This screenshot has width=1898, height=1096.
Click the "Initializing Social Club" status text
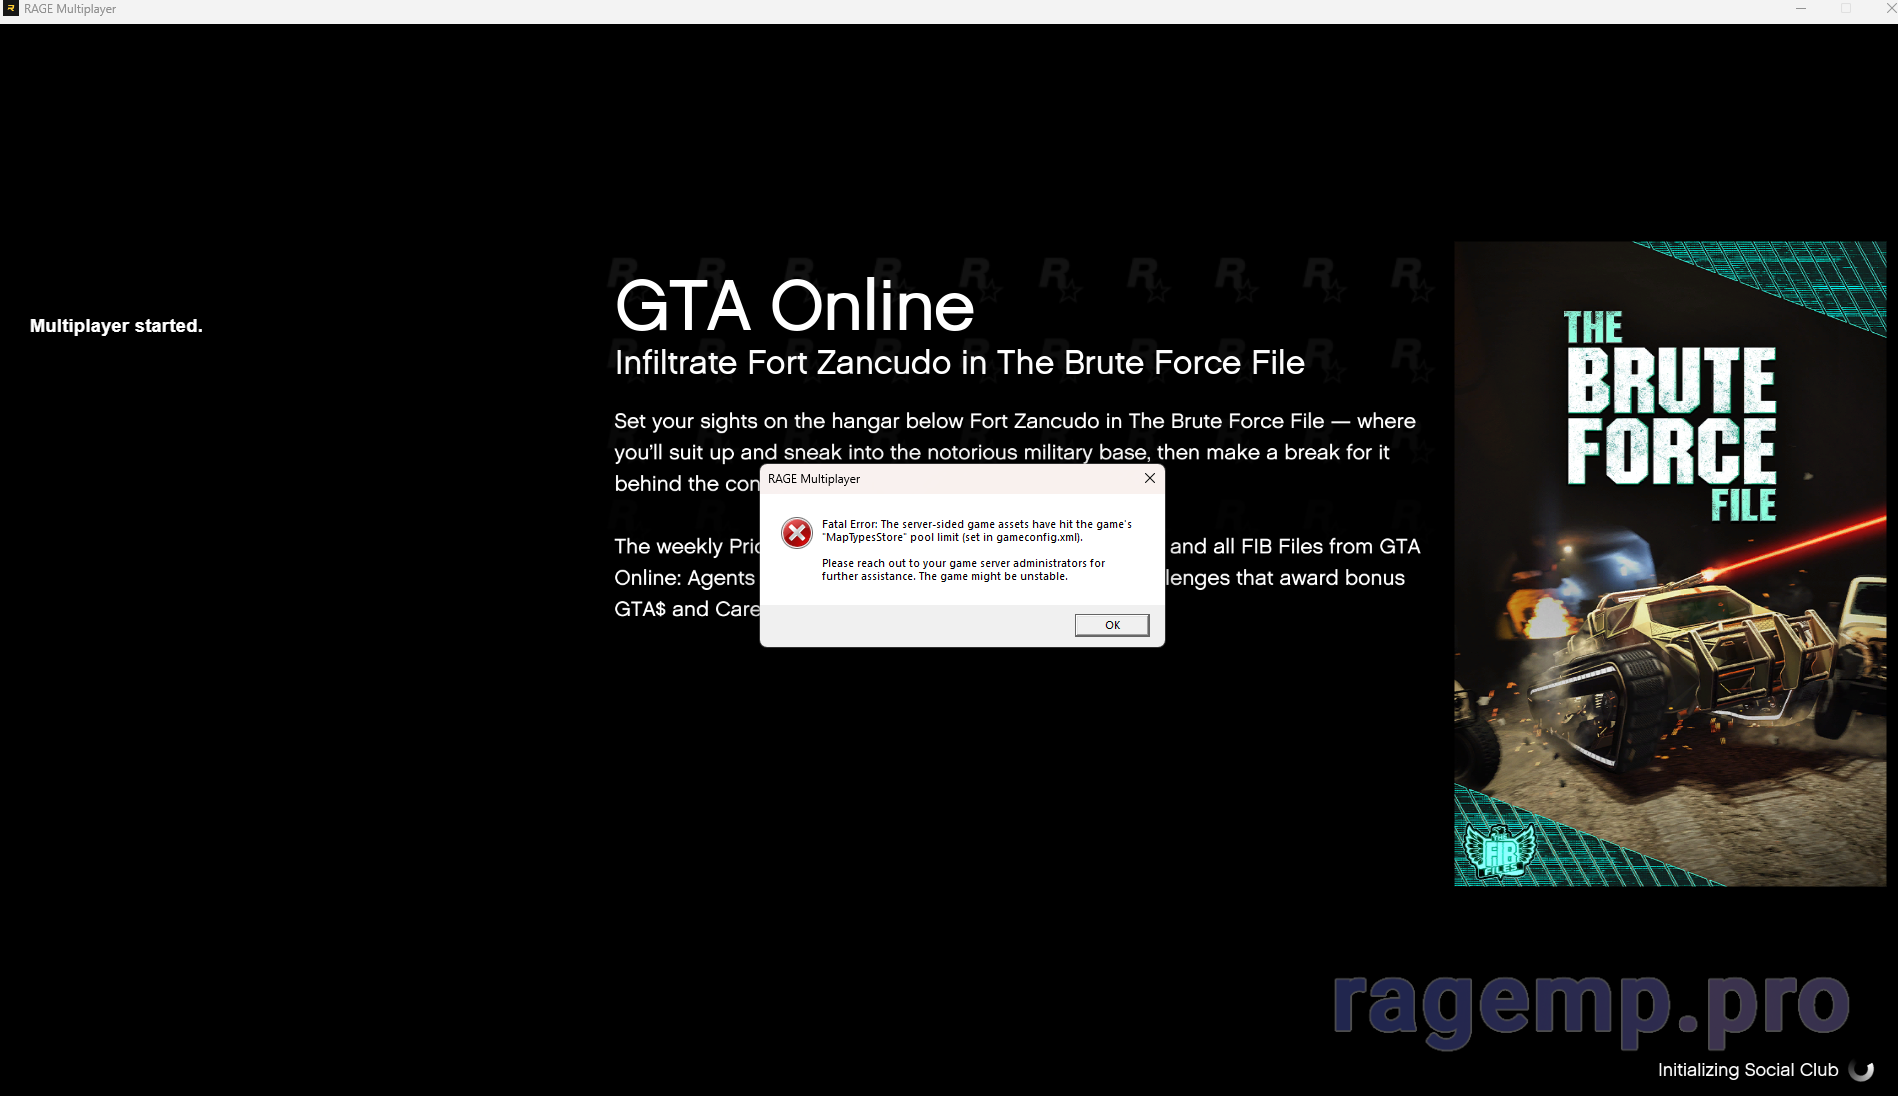click(x=1747, y=1070)
